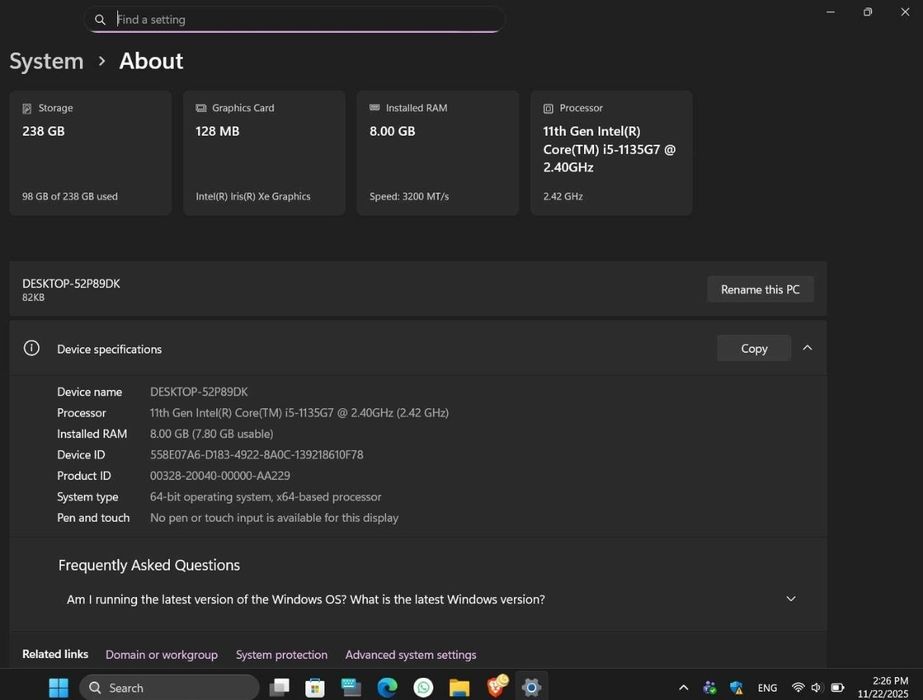The width and height of the screenshot is (923, 700).
Task: Select the Processor row value in specifications
Action: [299, 413]
